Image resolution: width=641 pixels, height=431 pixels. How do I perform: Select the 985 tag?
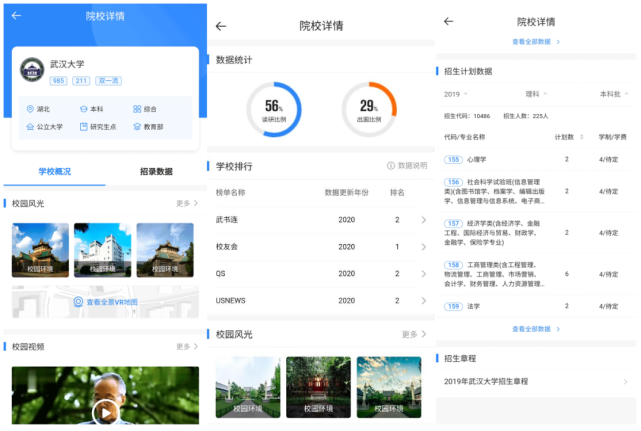(x=58, y=81)
